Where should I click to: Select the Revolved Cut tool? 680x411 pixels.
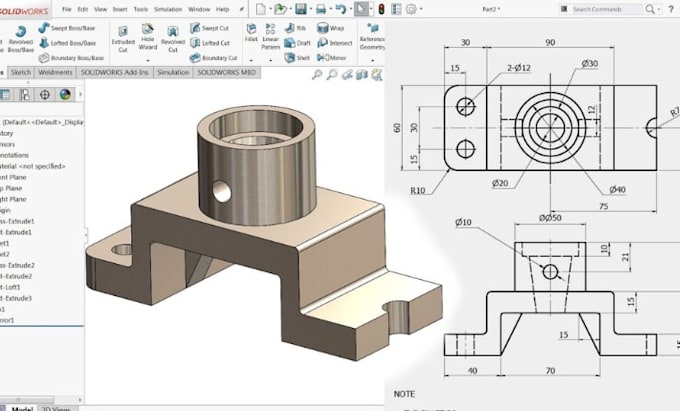point(173,39)
